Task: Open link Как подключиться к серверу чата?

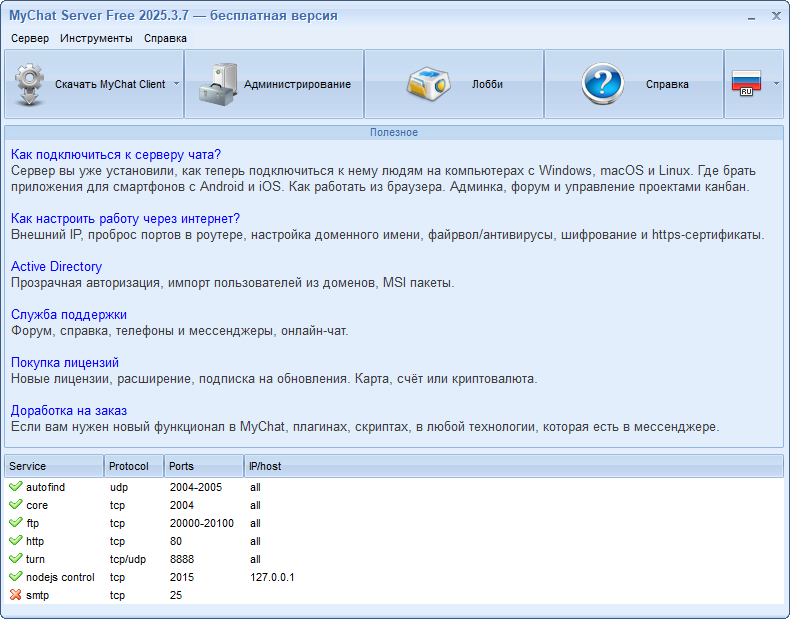Action: pos(116,154)
